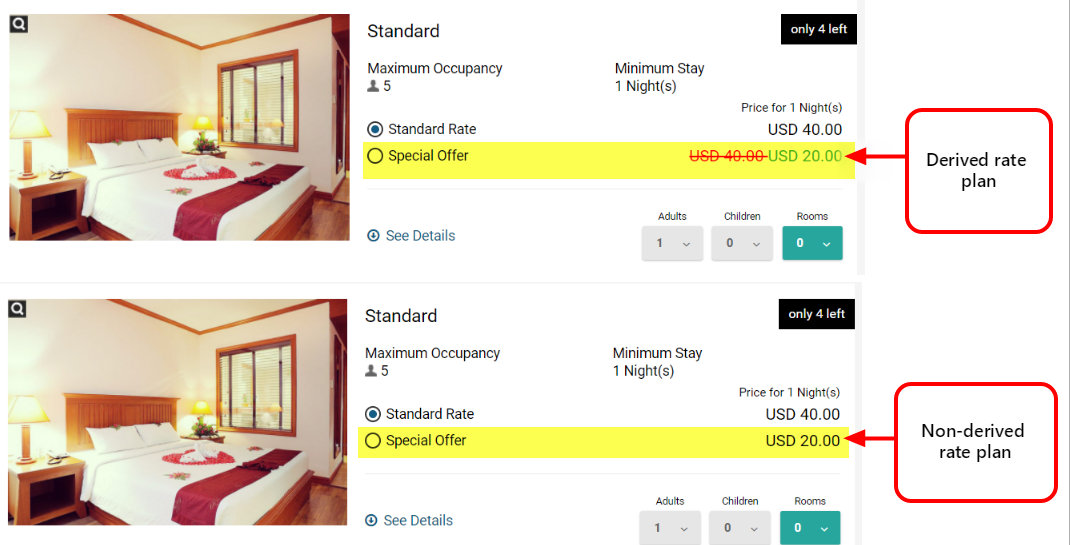Select Standard Rate in bottom room listing
Image resolution: width=1070 pixels, height=545 pixels.
(x=373, y=414)
